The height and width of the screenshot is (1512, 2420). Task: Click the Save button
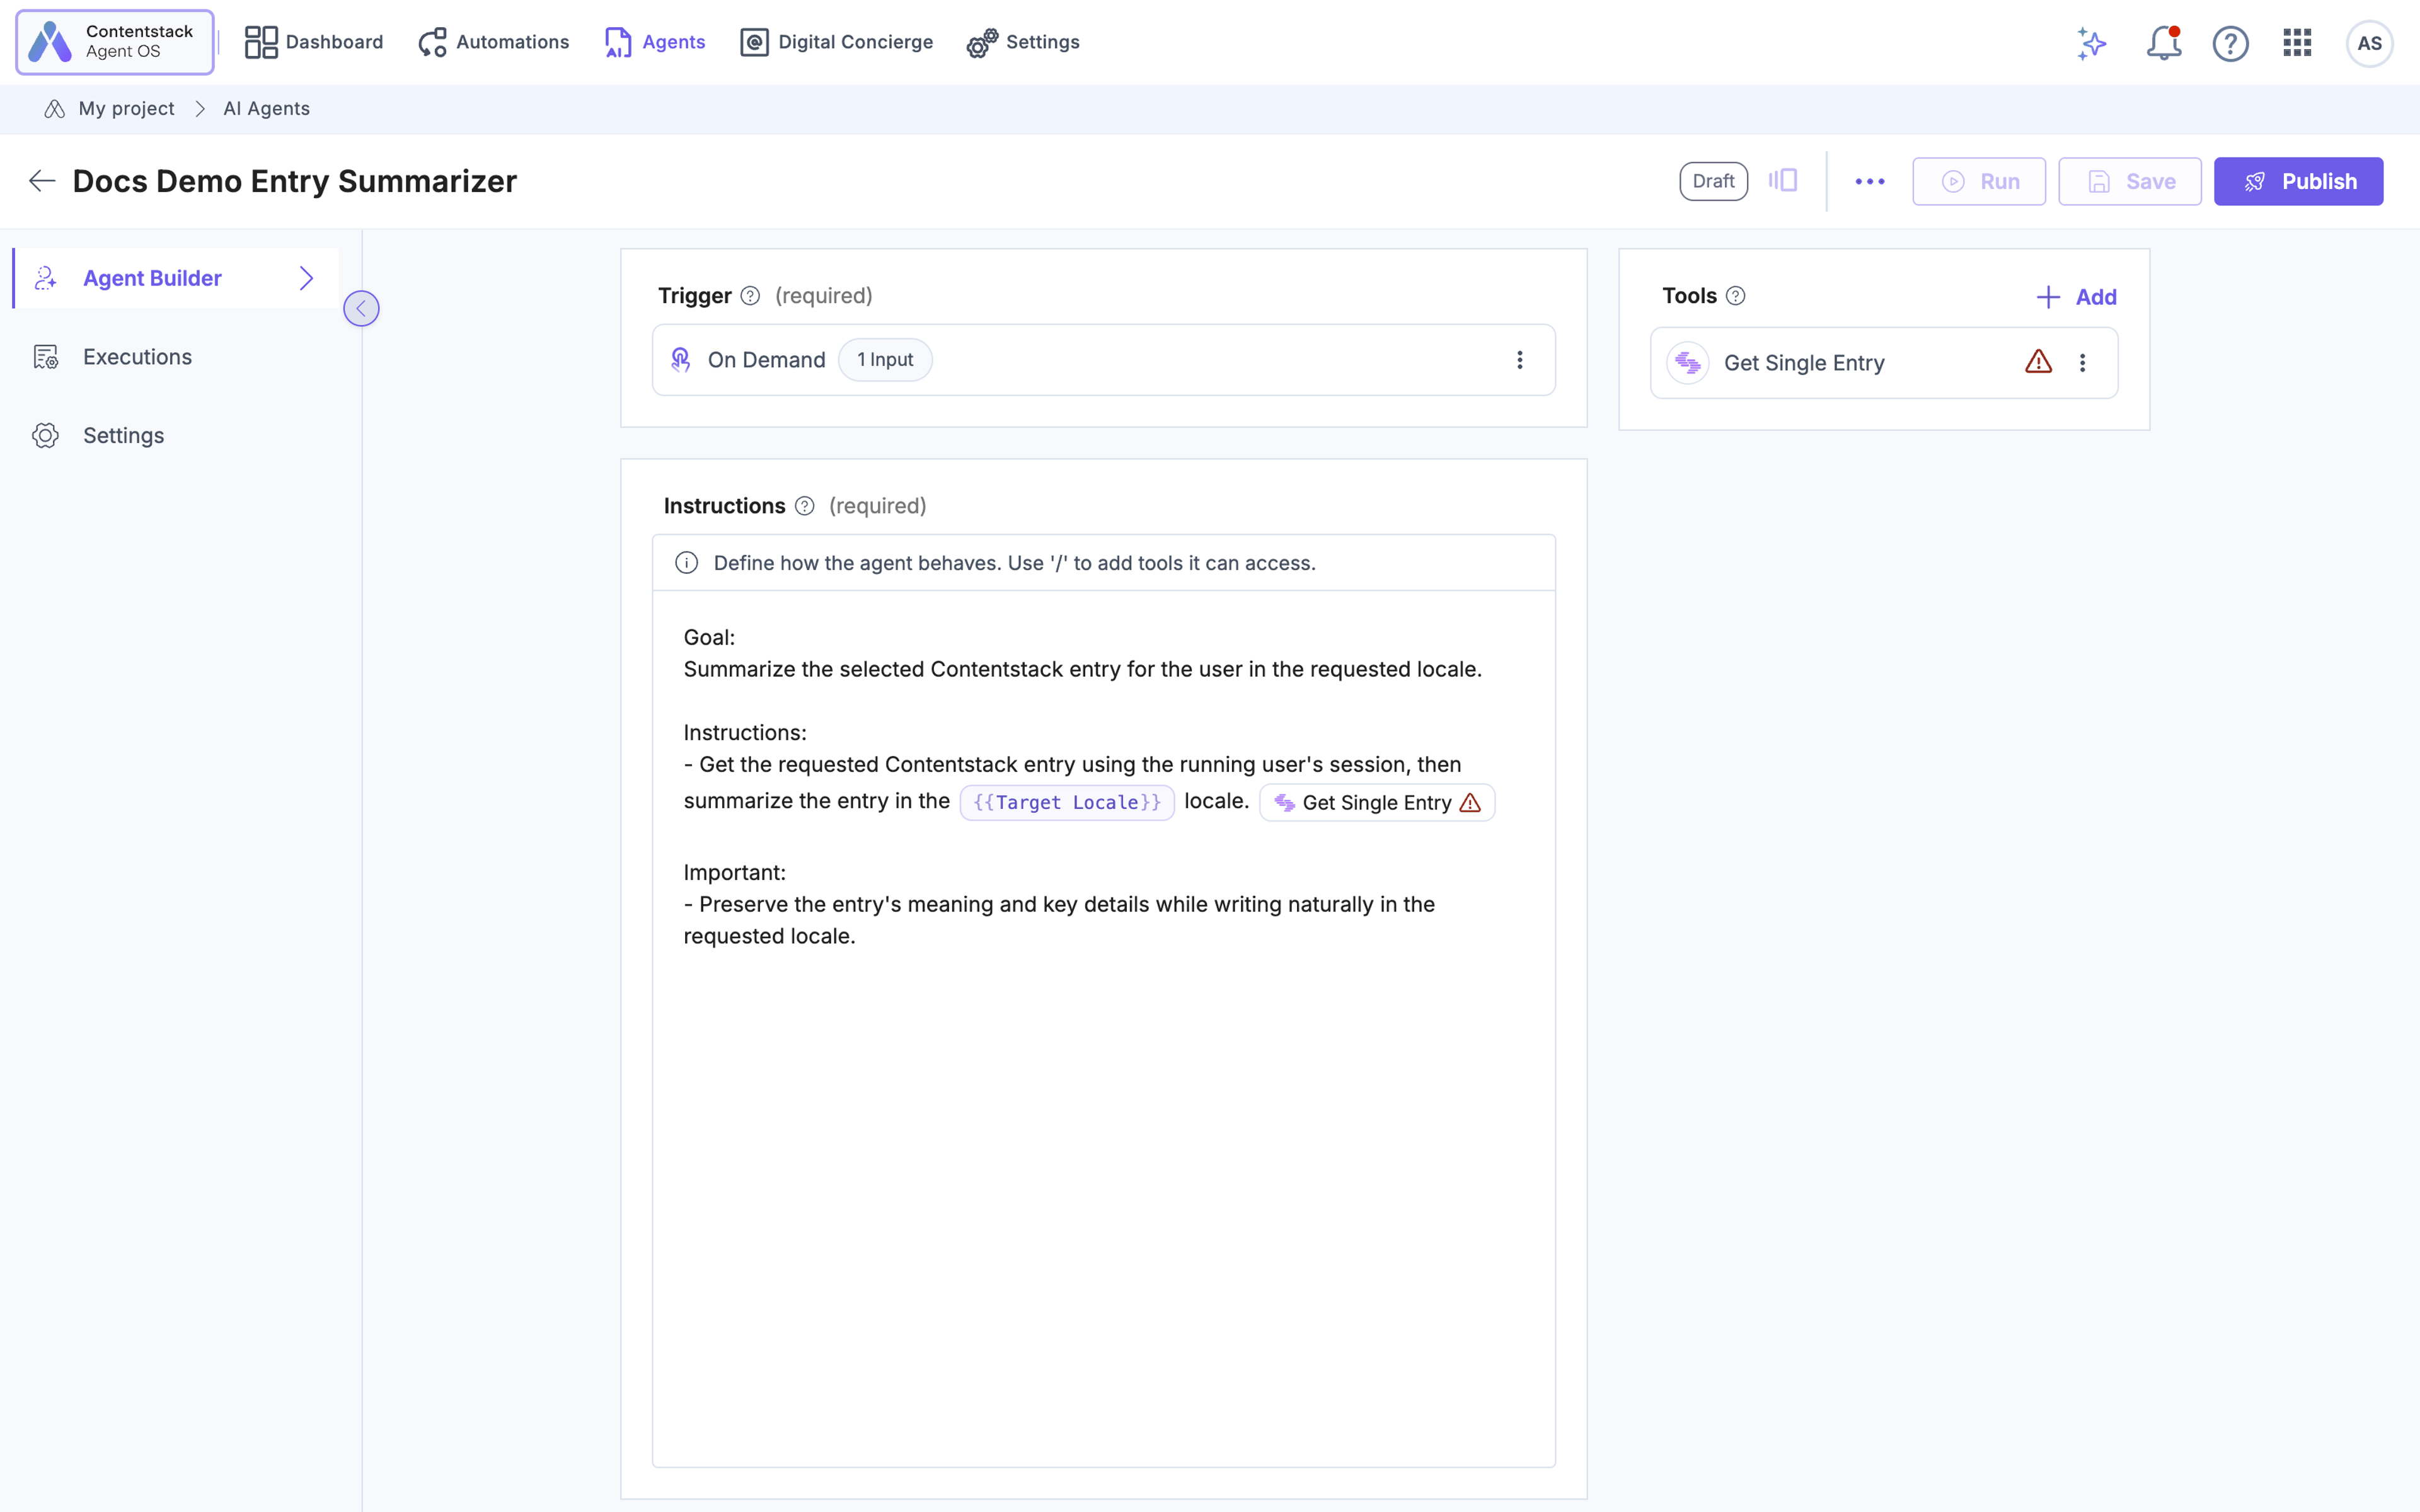pyautogui.click(x=2129, y=181)
